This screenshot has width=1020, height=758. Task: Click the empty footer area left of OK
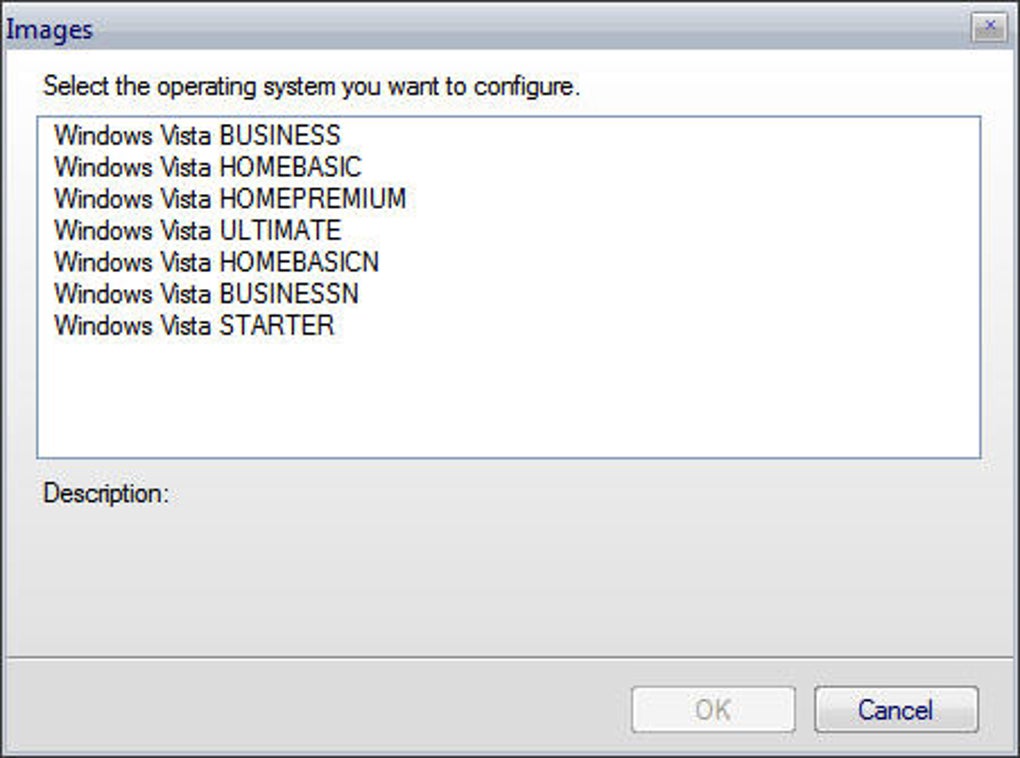click(x=300, y=710)
